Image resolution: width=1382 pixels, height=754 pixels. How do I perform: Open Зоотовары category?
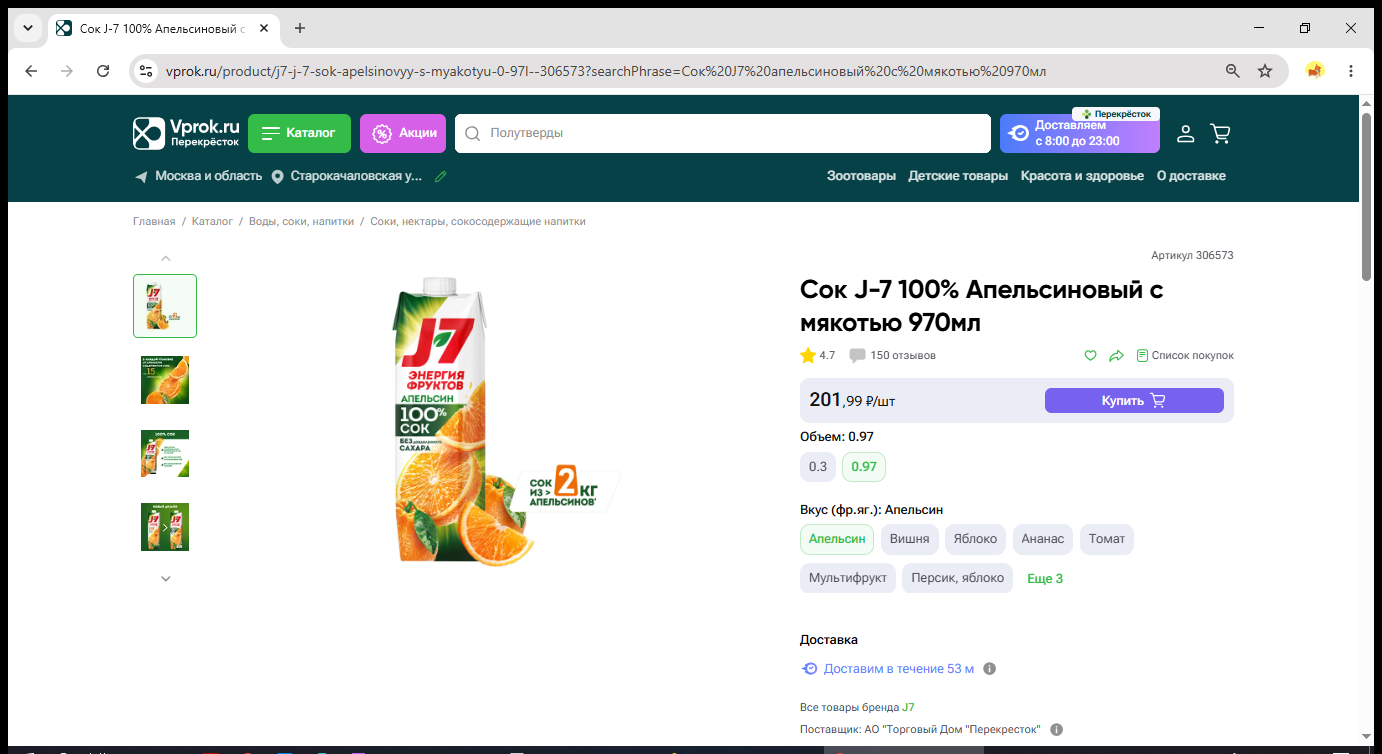(x=861, y=176)
